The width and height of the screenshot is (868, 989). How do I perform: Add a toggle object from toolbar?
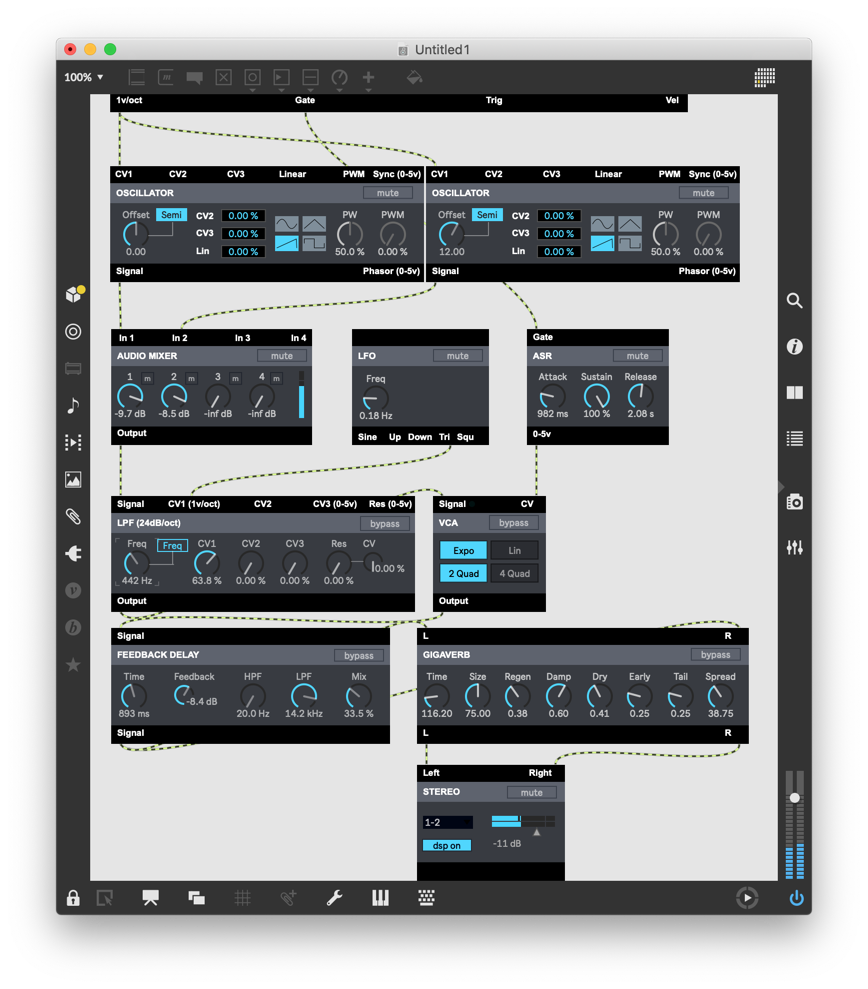[x=223, y=78]
